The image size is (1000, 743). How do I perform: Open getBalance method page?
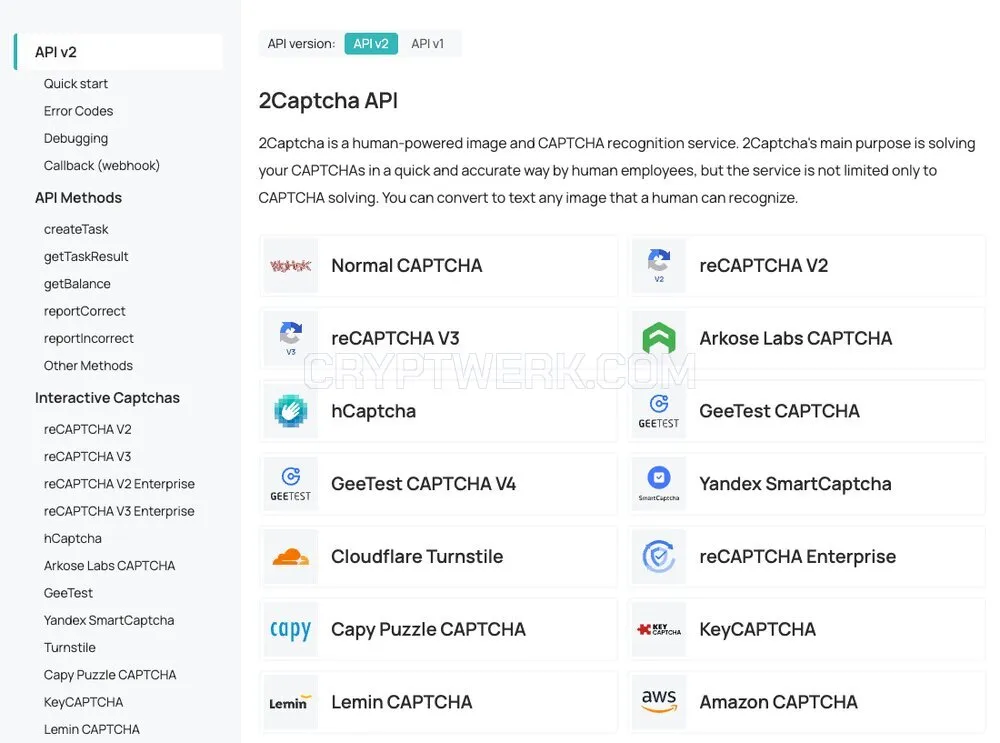pyautogui.click(x=77, y=284)
